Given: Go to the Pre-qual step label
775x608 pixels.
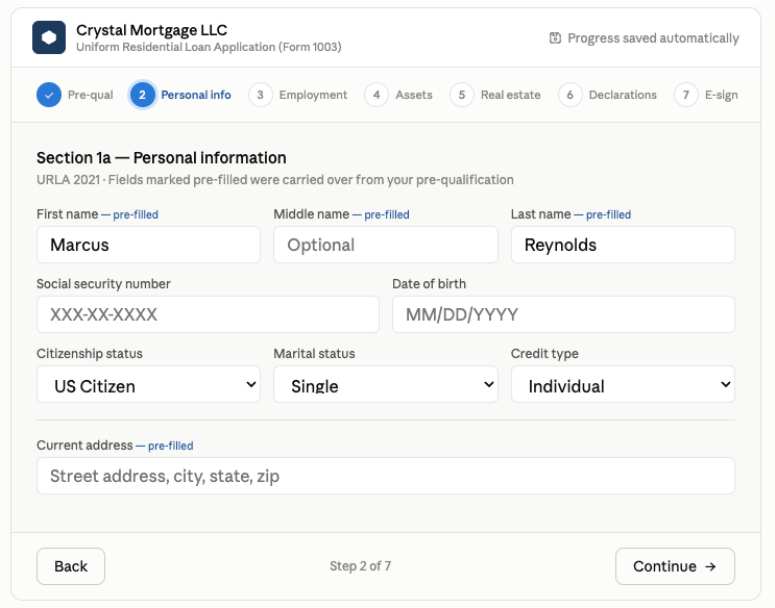Looking at the screenshot, I should tap(90, 95).
